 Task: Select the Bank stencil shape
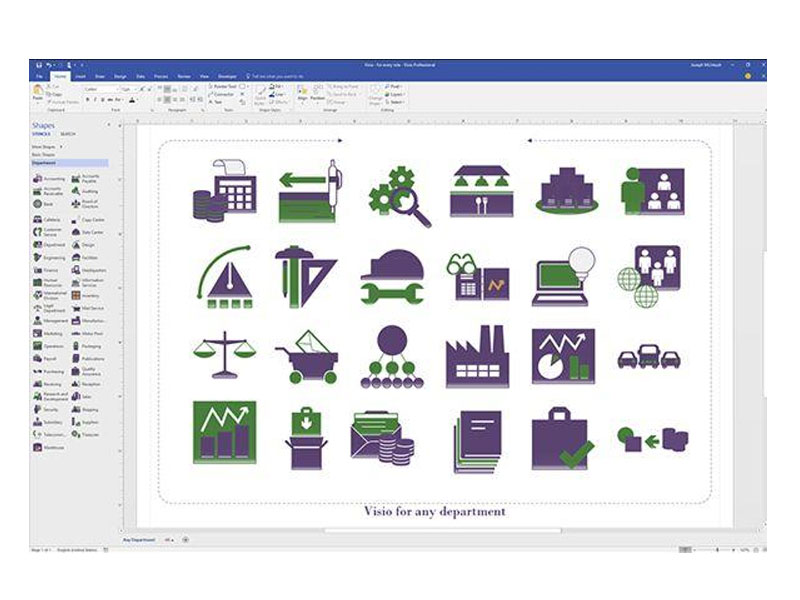coord(43,204)
